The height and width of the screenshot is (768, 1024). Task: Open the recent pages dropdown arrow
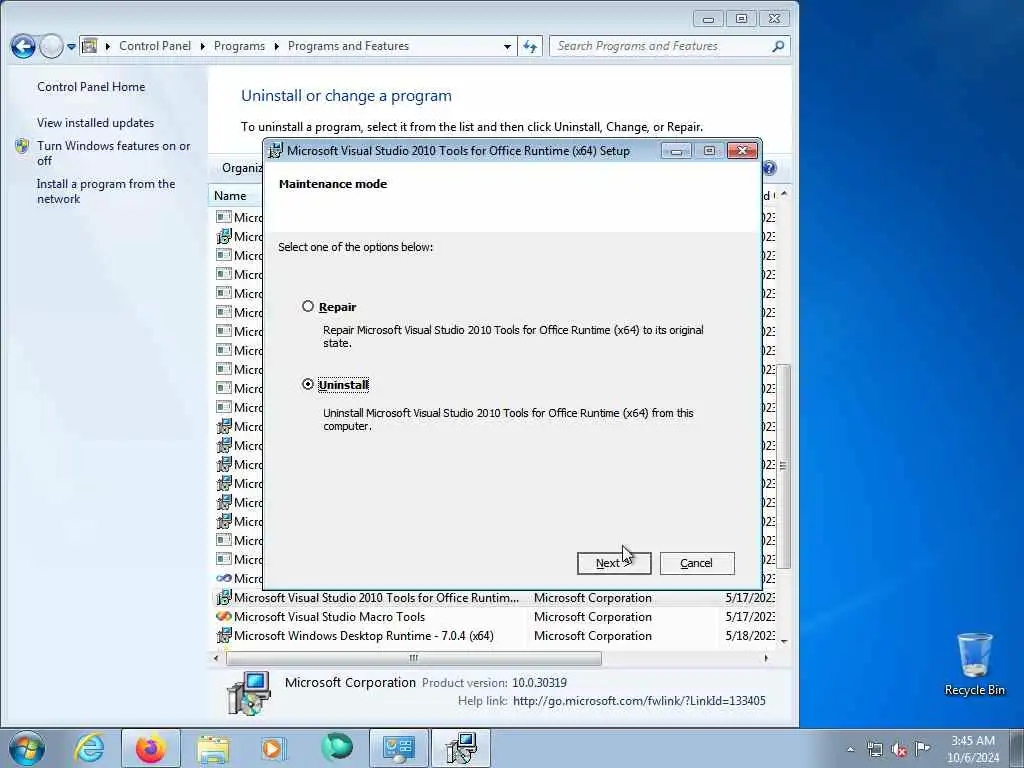pos(71,46)
